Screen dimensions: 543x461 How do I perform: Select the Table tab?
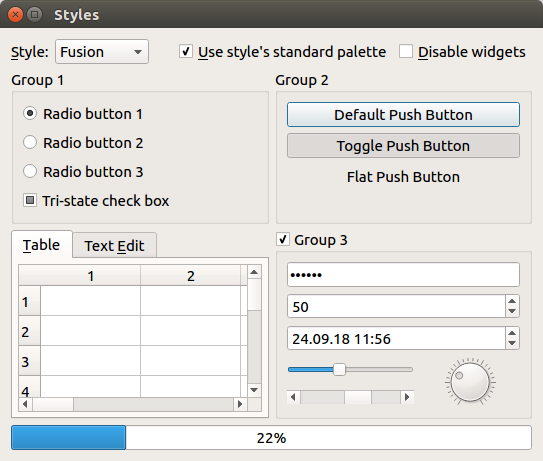(x=42, y=245)
